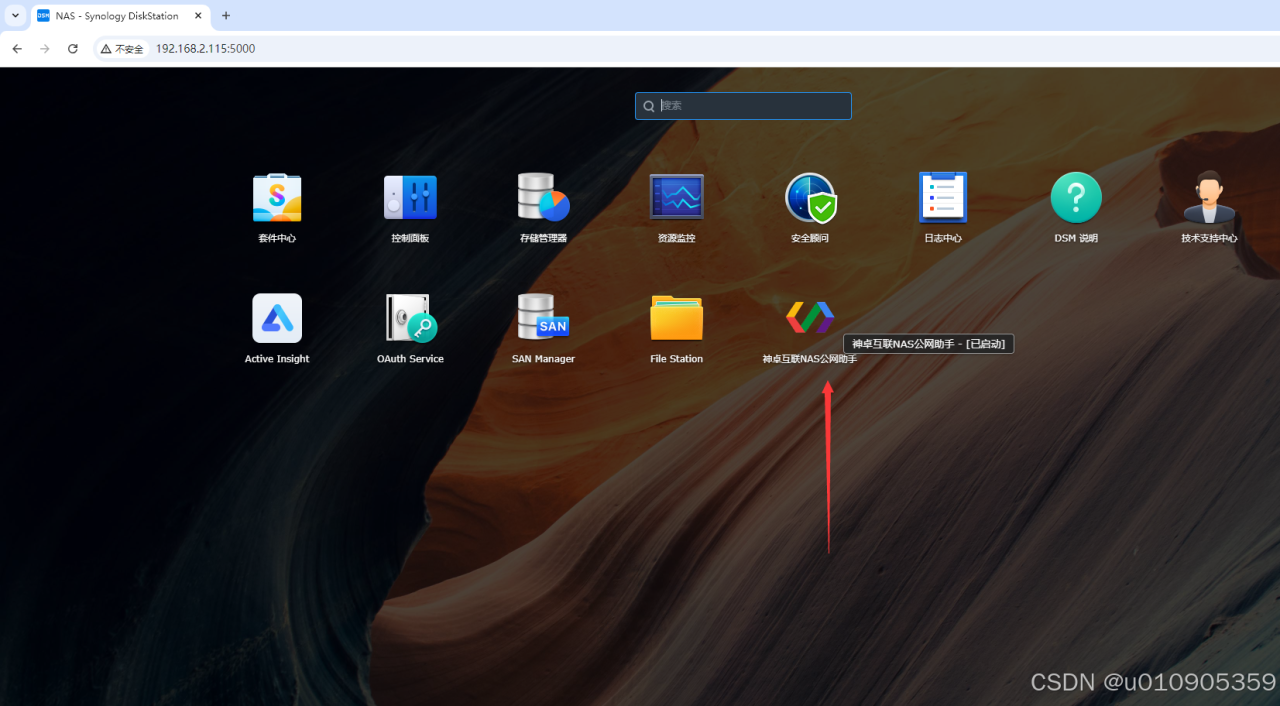This screenshot has width=1280, height=706.
Task: Open DSM 说明 help icon
Action: coord(1076,198)
